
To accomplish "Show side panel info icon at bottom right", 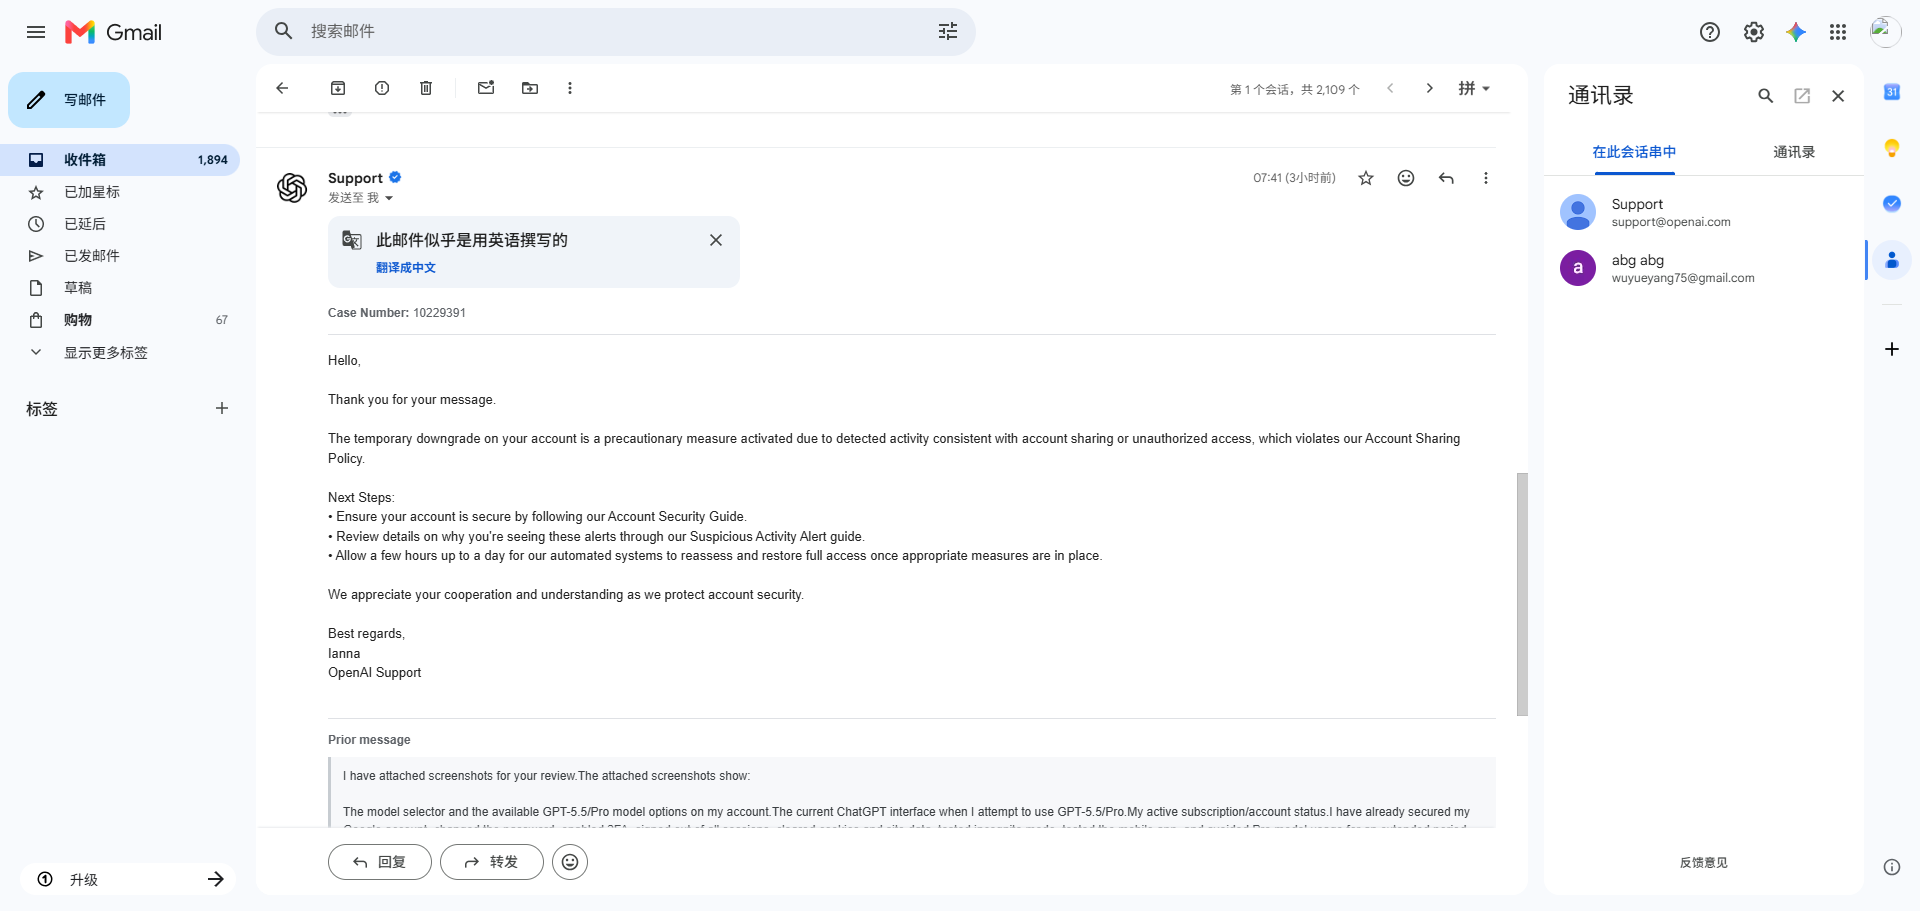I will click(x=1892, y=867).
